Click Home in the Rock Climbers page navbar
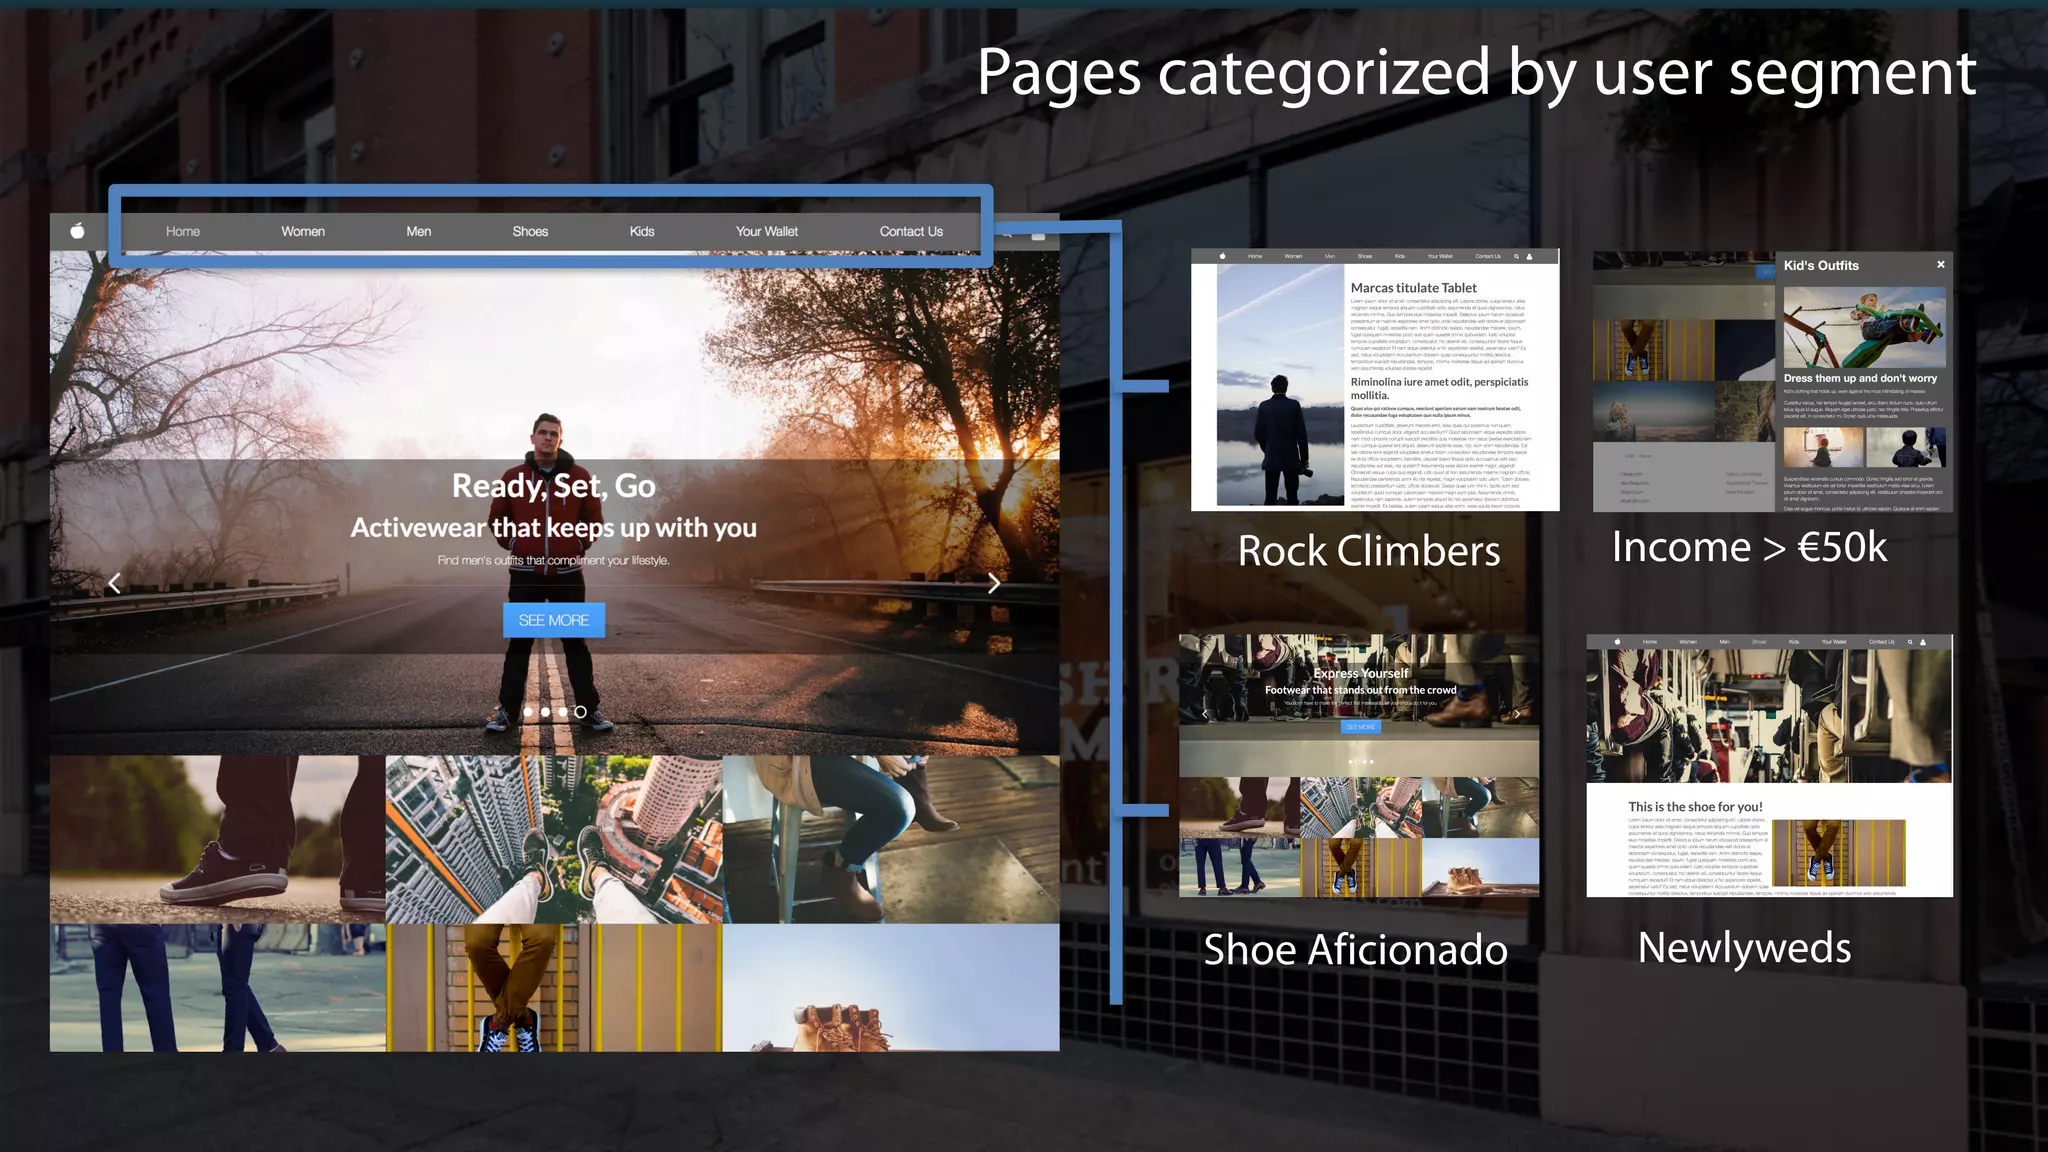 pos(1255,256)
